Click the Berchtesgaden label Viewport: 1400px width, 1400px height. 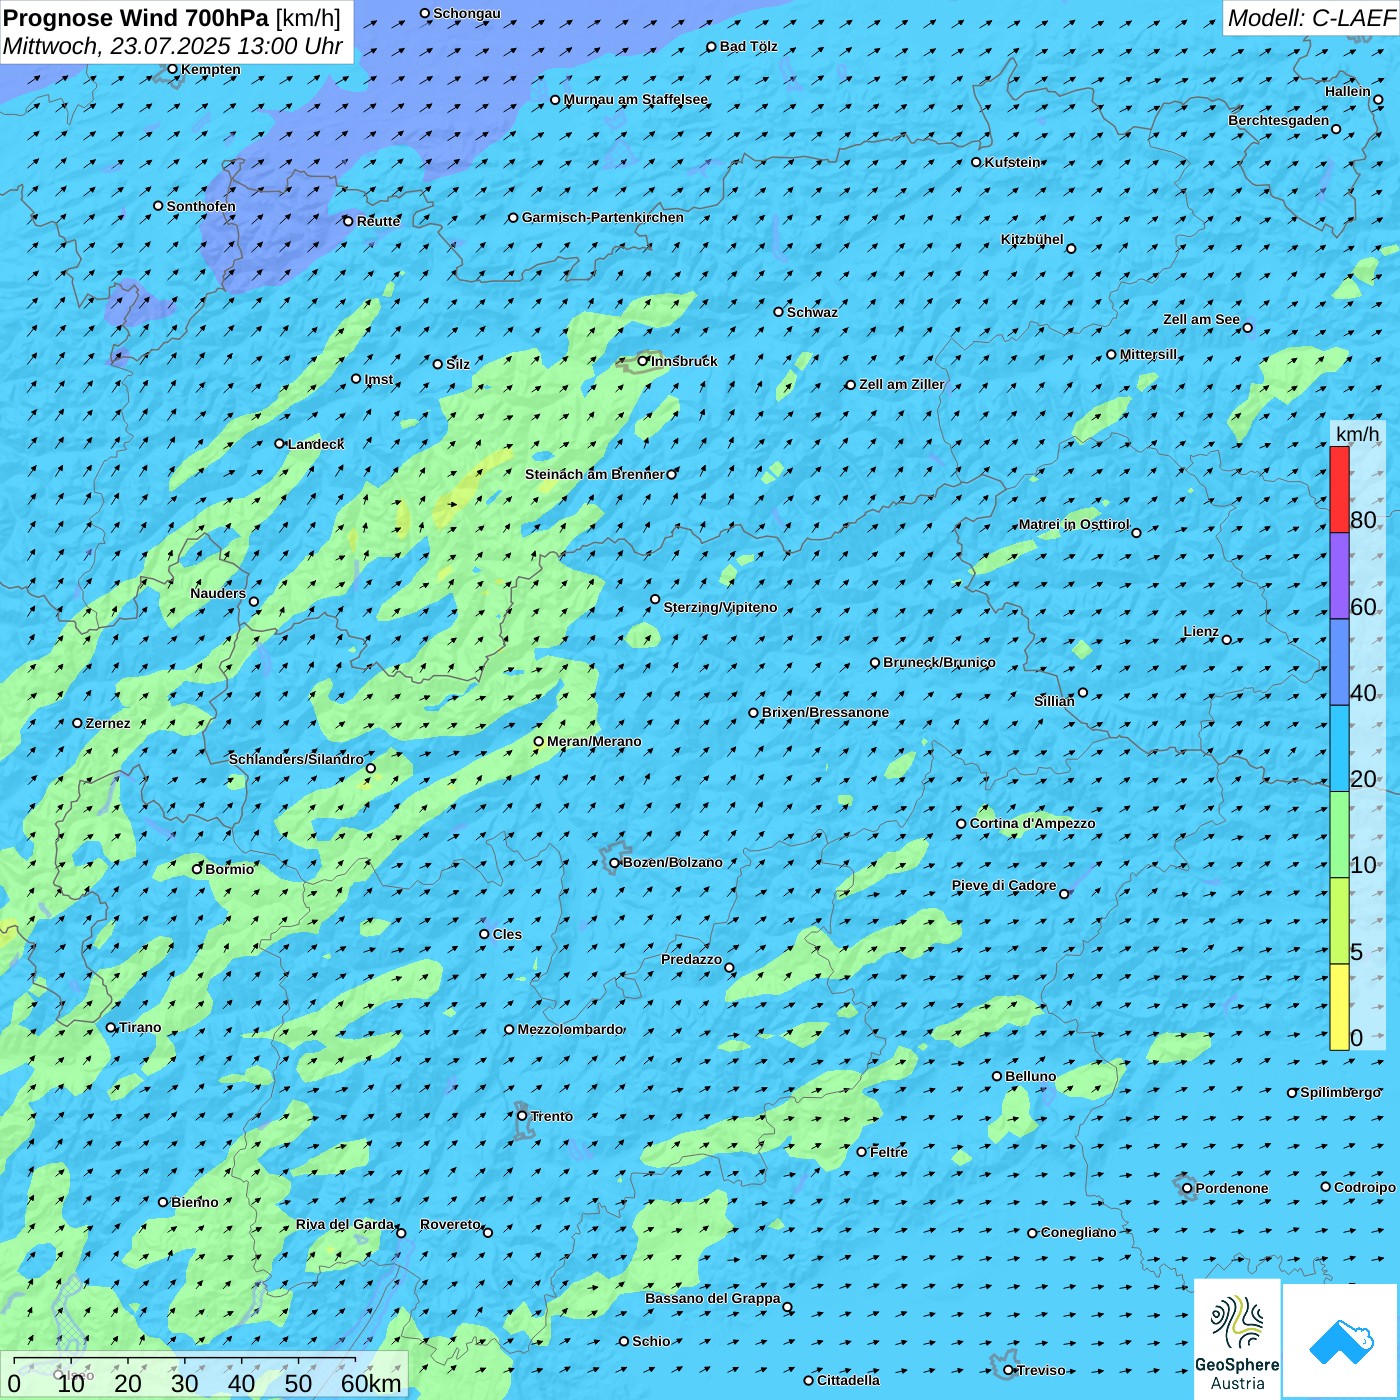(1279, 120)
